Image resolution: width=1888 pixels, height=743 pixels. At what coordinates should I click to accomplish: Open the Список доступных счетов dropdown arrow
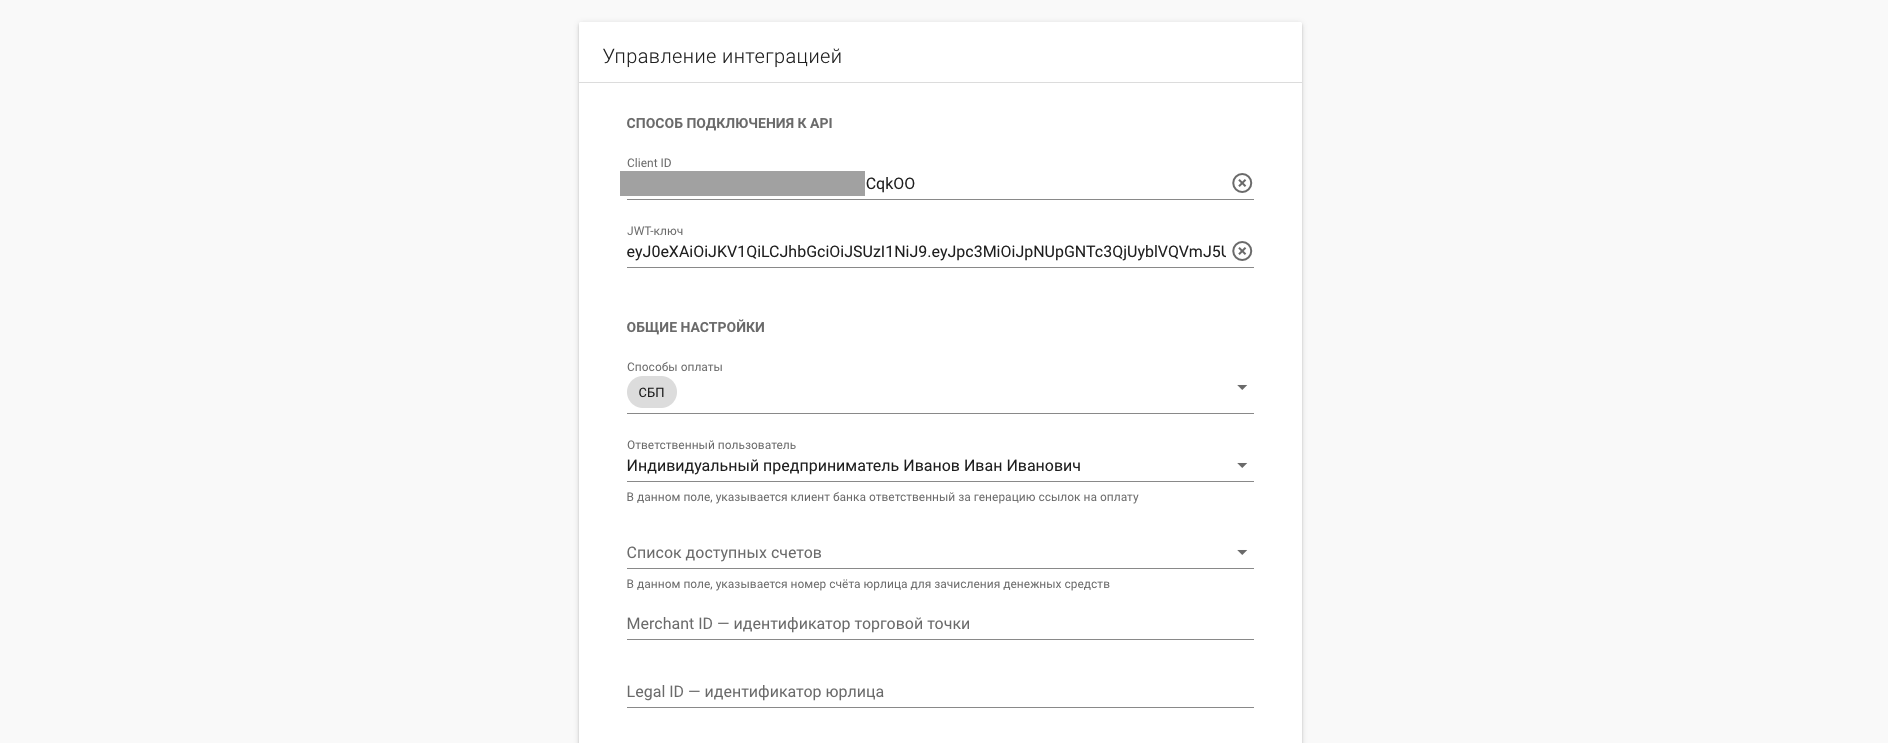(x=1242, y=553)
